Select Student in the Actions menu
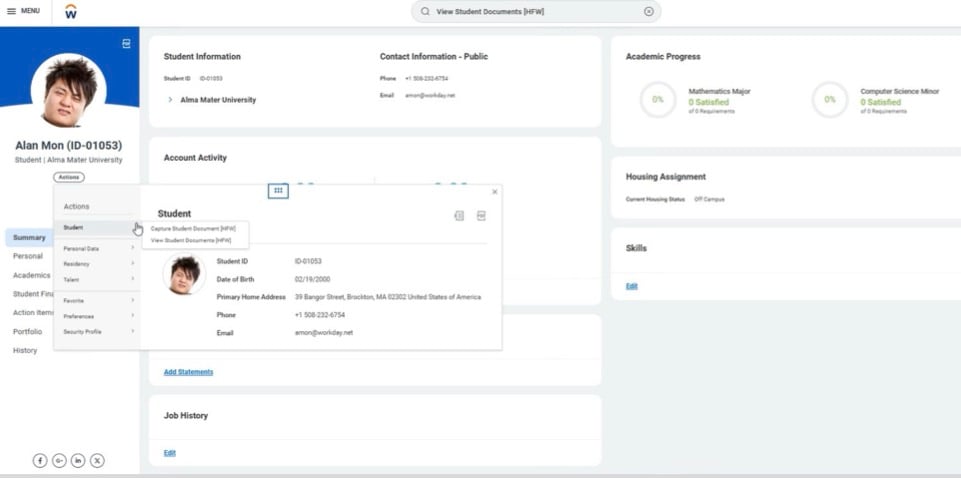Screen dimensions: 961x478 coord(97,227)
